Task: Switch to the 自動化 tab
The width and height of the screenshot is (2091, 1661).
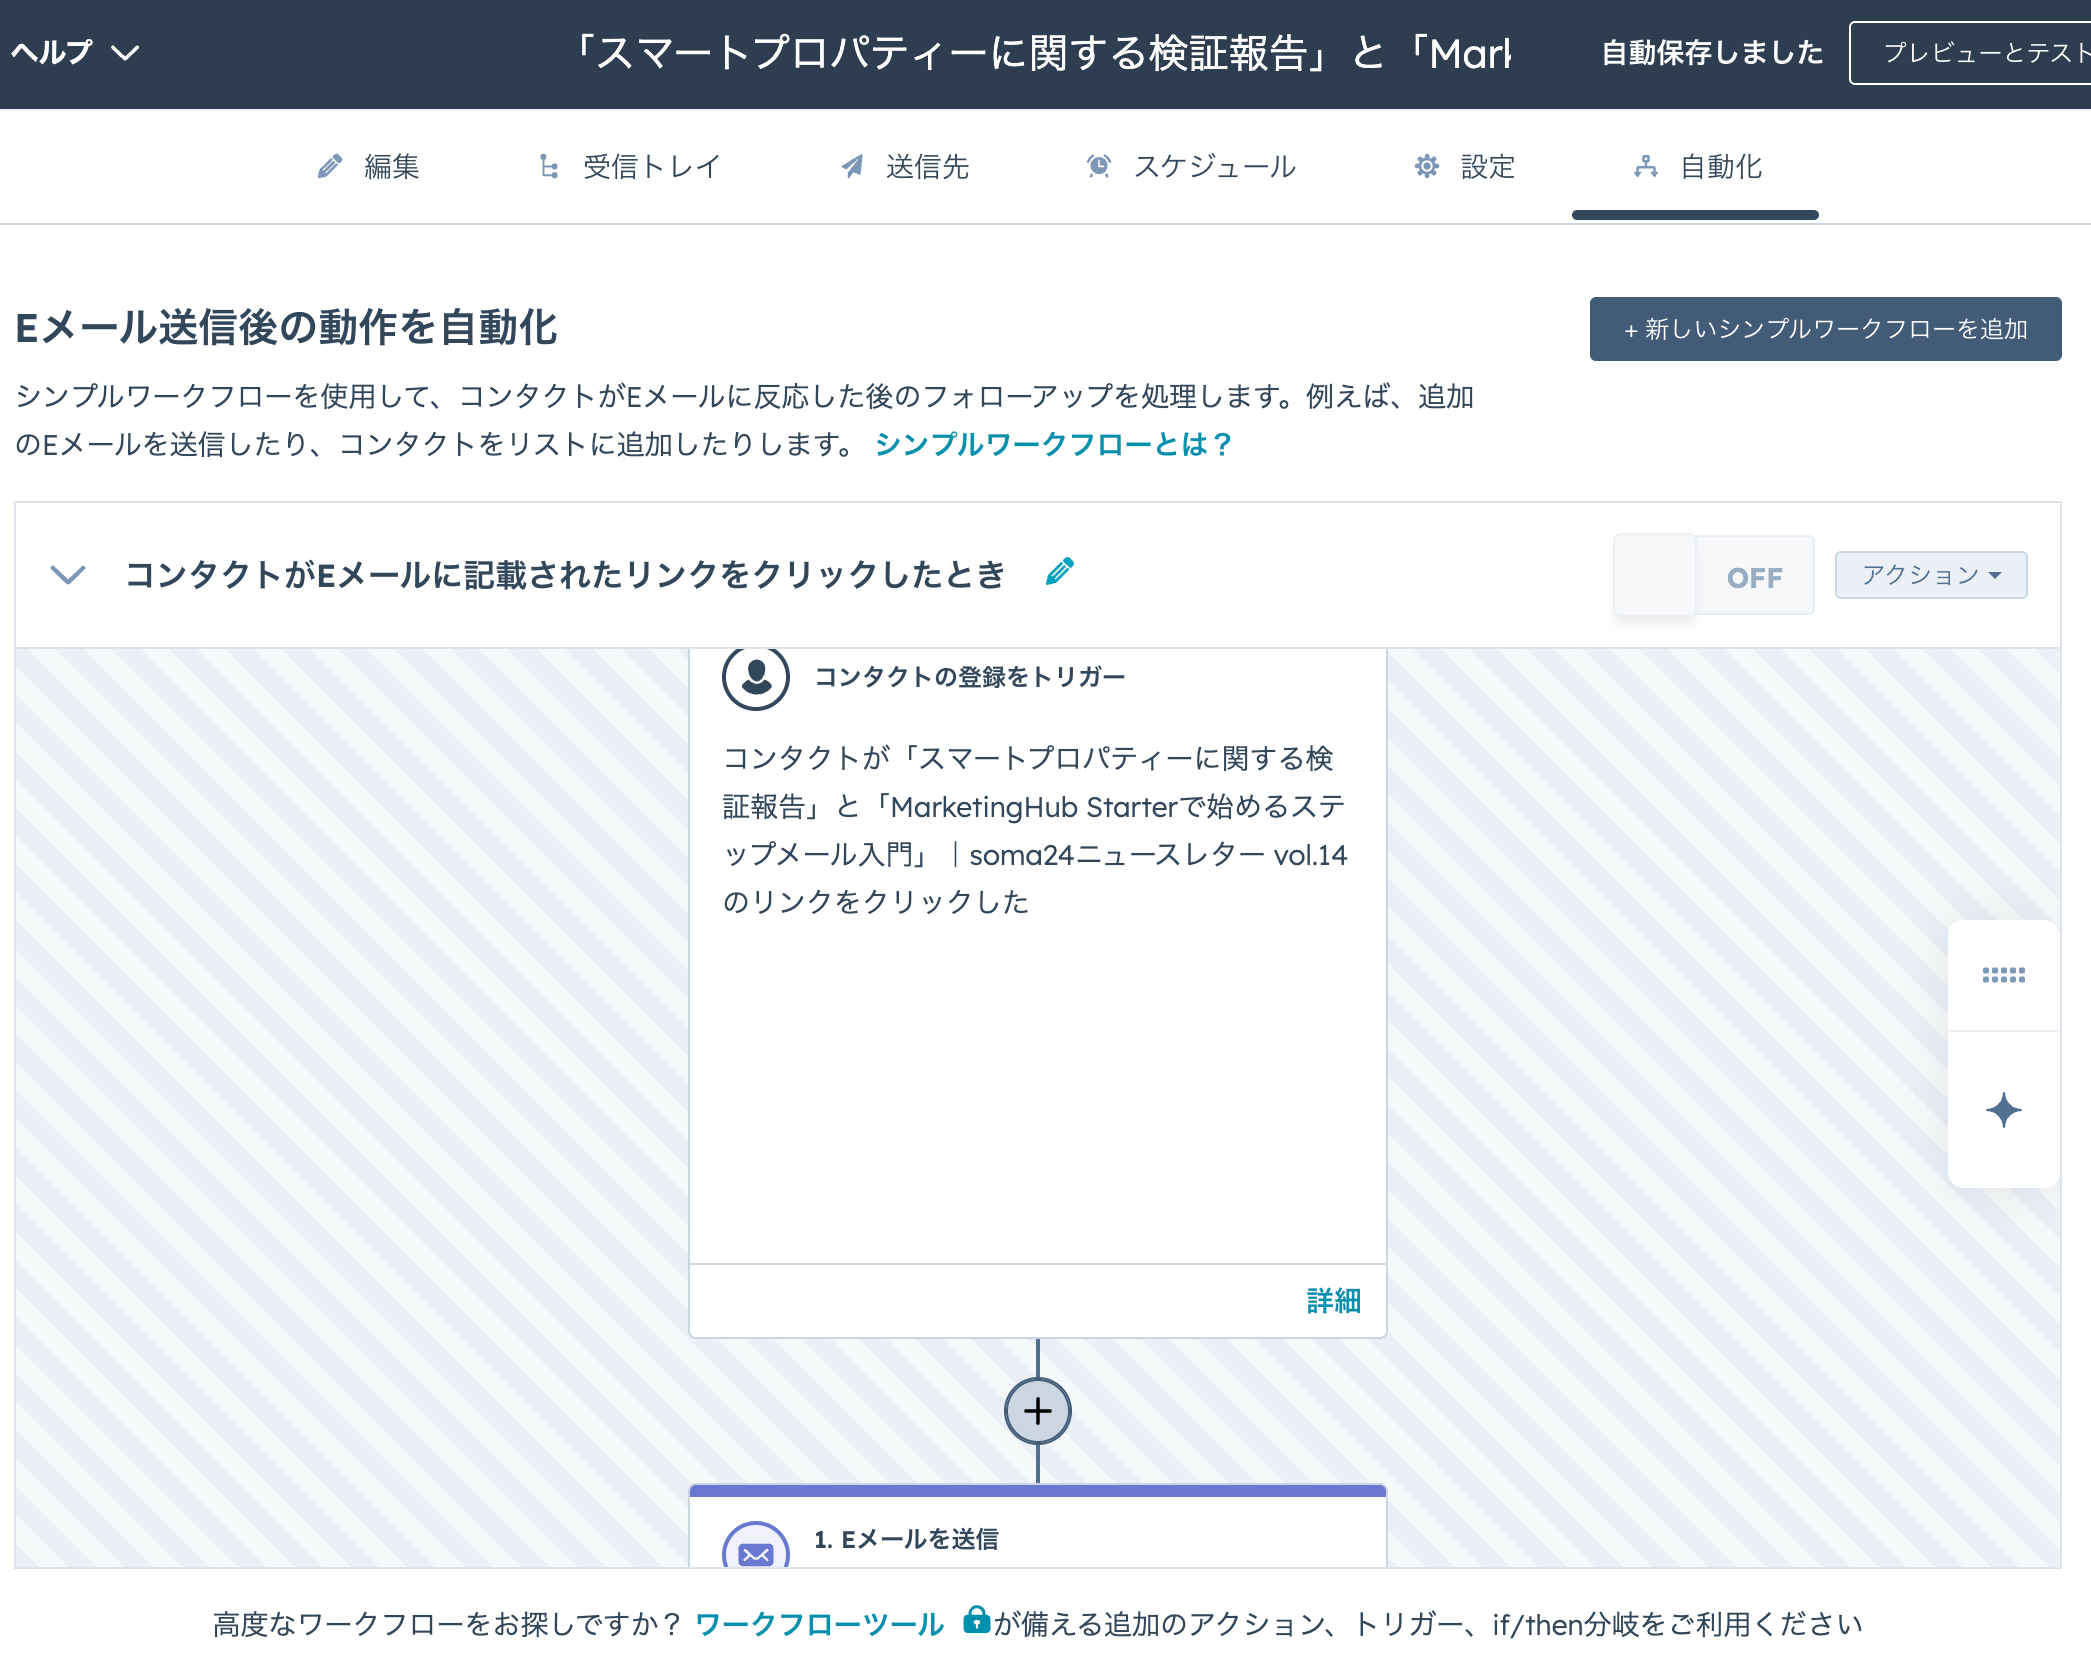Action: (1697, 166)
